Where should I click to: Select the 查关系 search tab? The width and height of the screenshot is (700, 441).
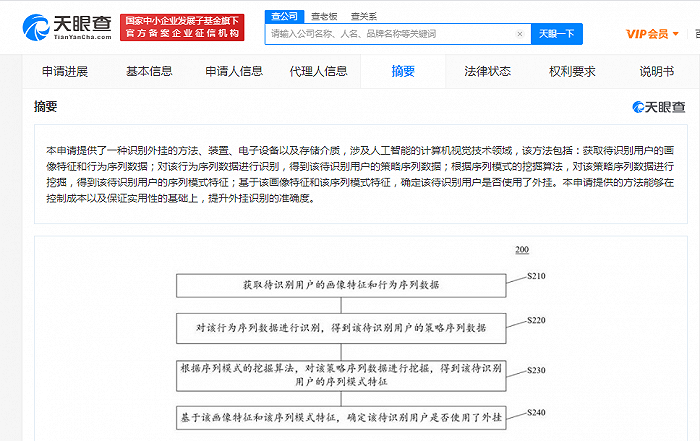click(x=364, y=17)
